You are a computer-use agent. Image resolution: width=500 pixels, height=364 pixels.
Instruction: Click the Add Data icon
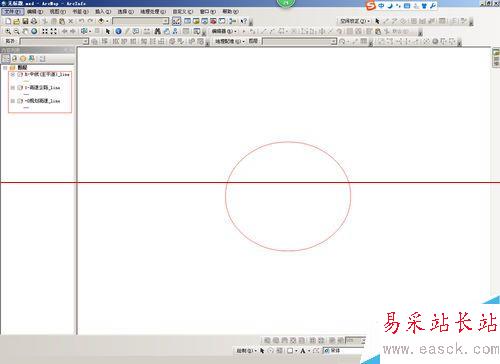pos(101,21)
